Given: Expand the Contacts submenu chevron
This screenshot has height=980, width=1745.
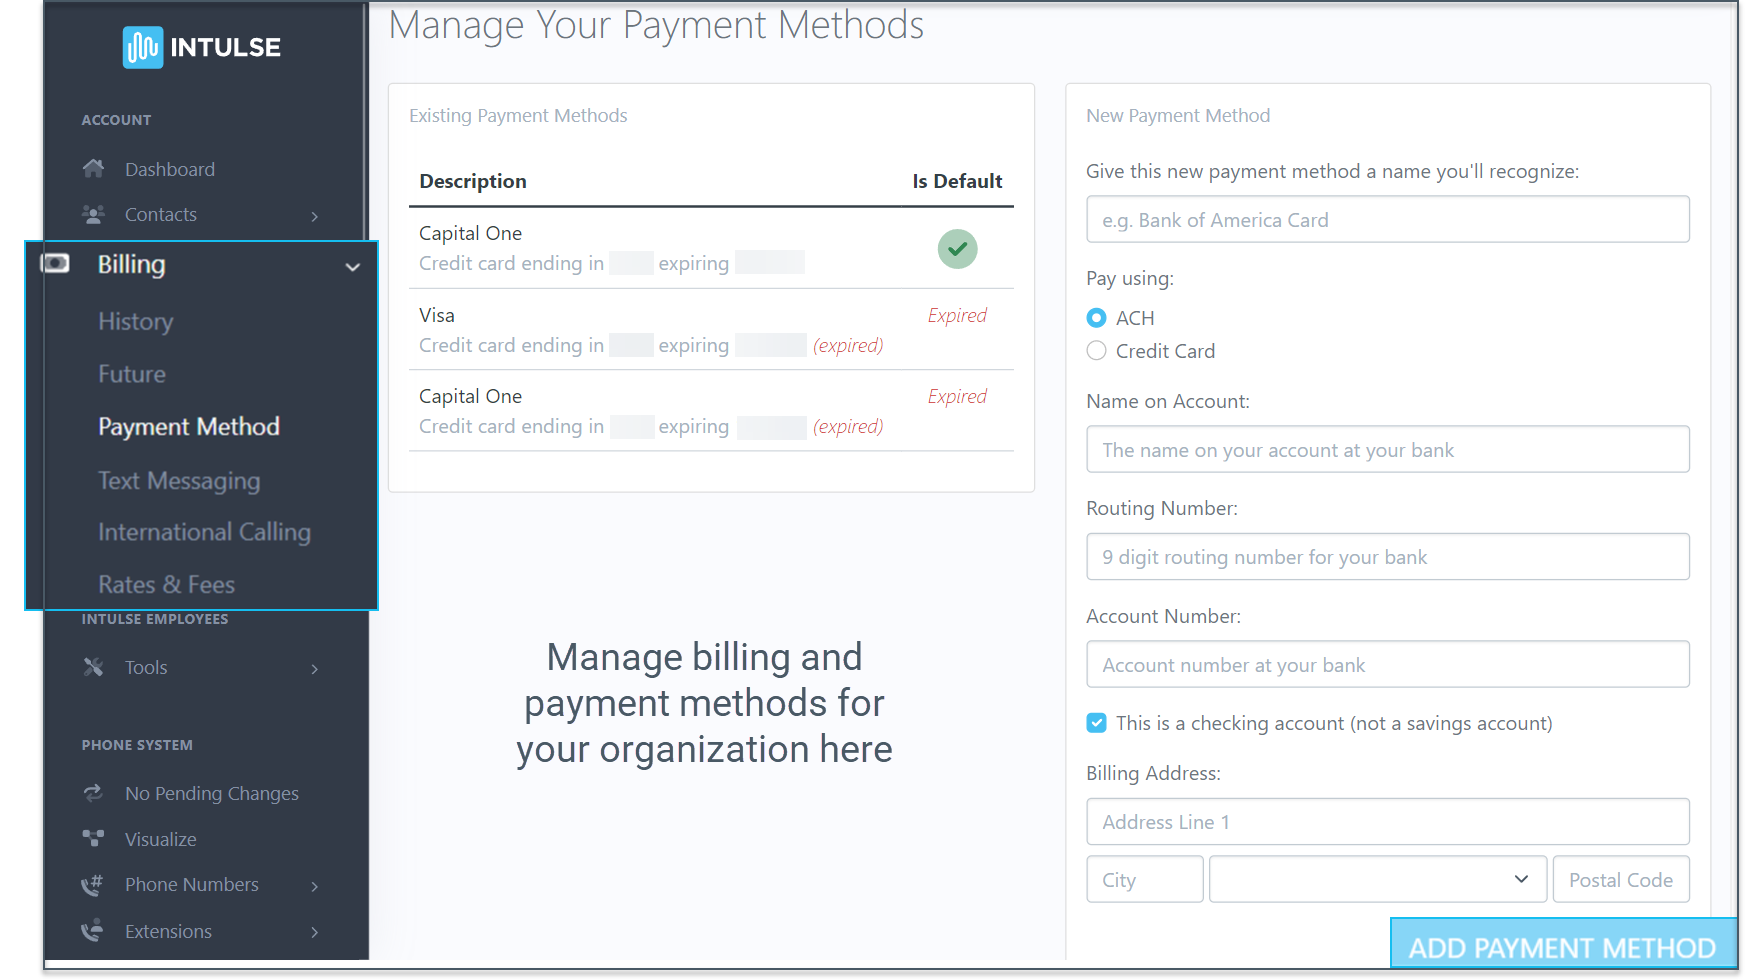Looking at the screenshot, I should tap(315, 216).
